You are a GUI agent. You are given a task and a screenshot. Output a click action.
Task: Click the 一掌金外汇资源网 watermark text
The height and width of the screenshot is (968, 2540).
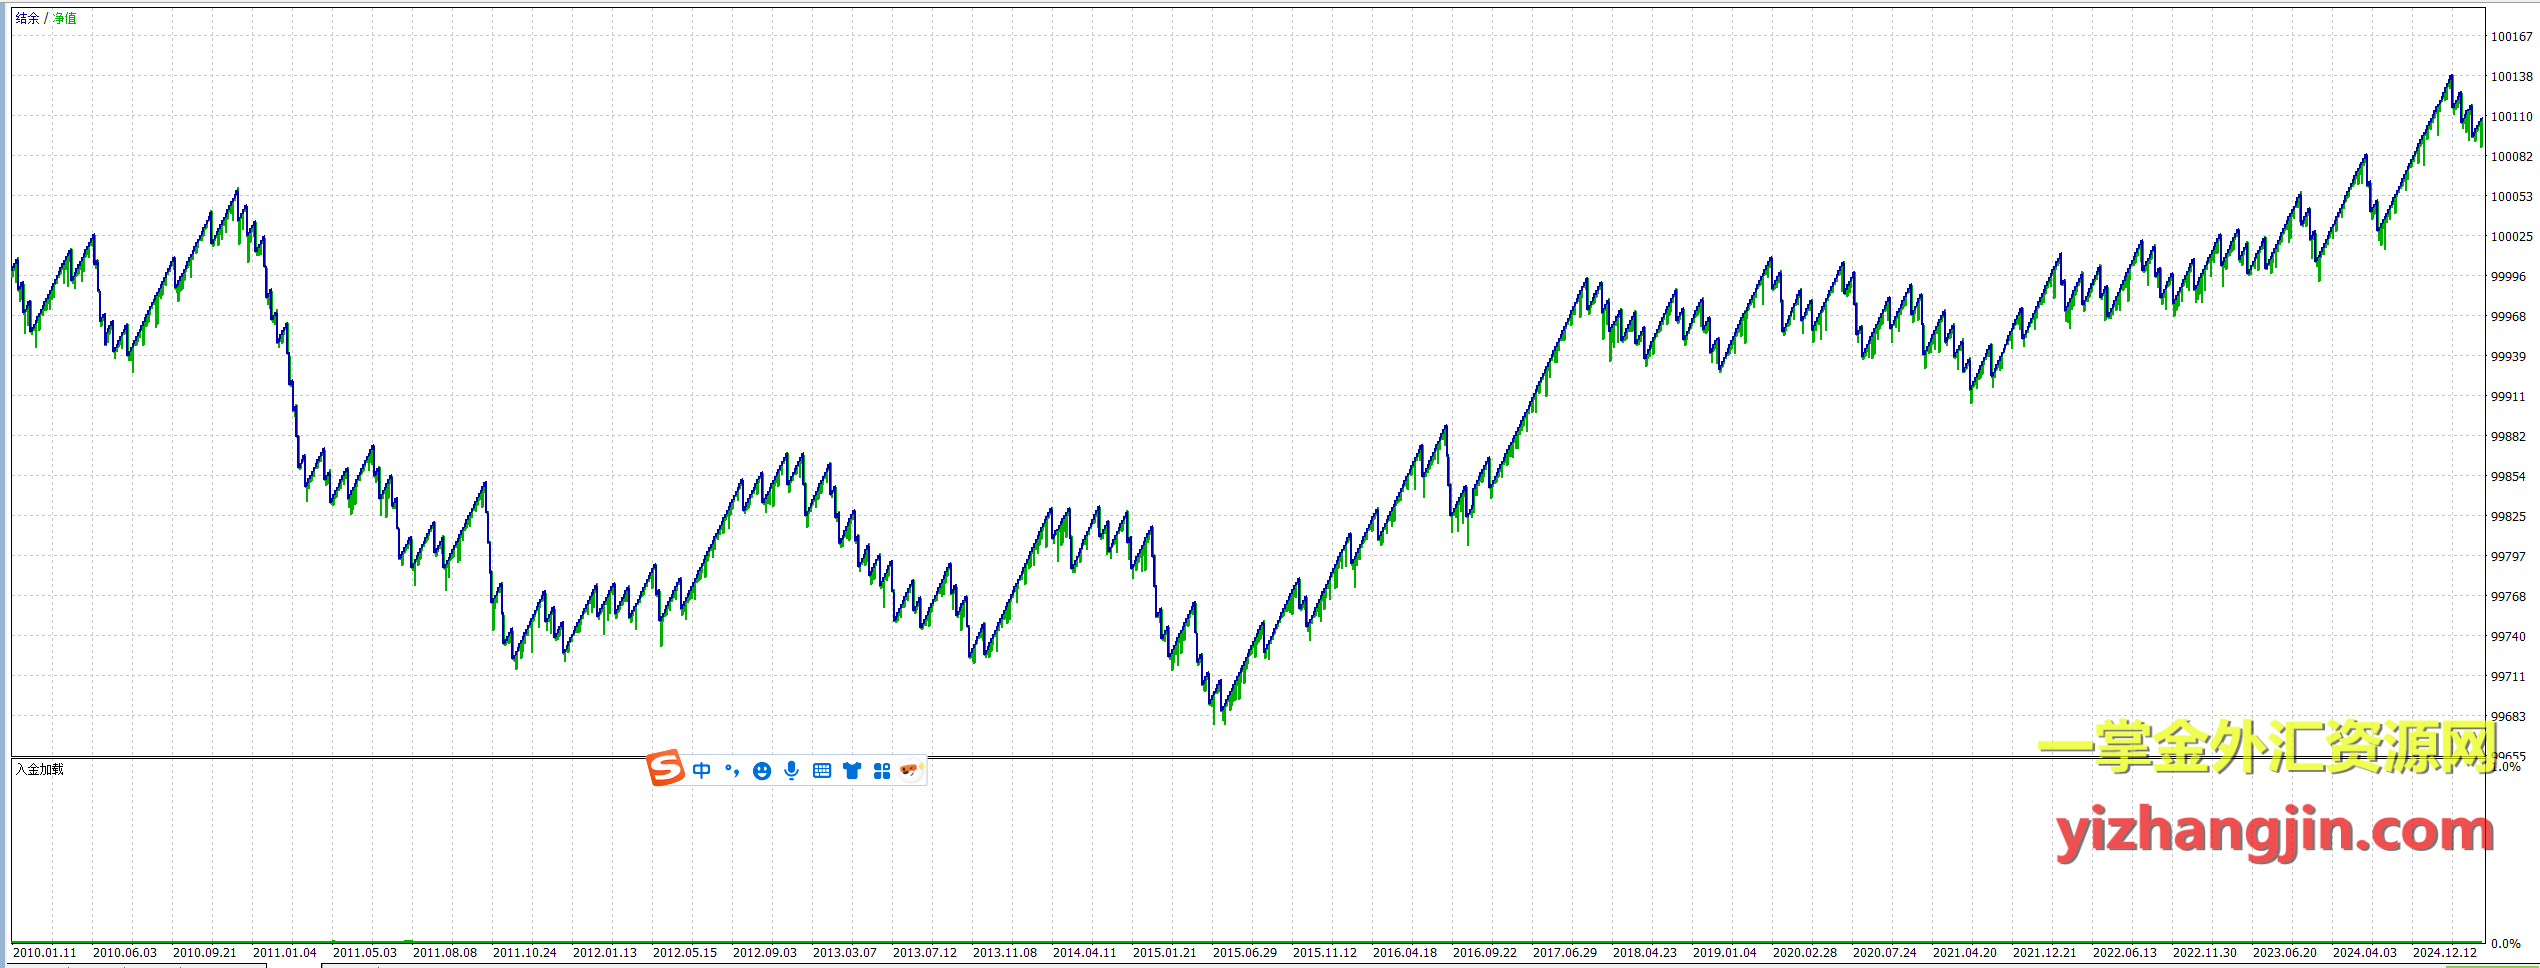2266,747
